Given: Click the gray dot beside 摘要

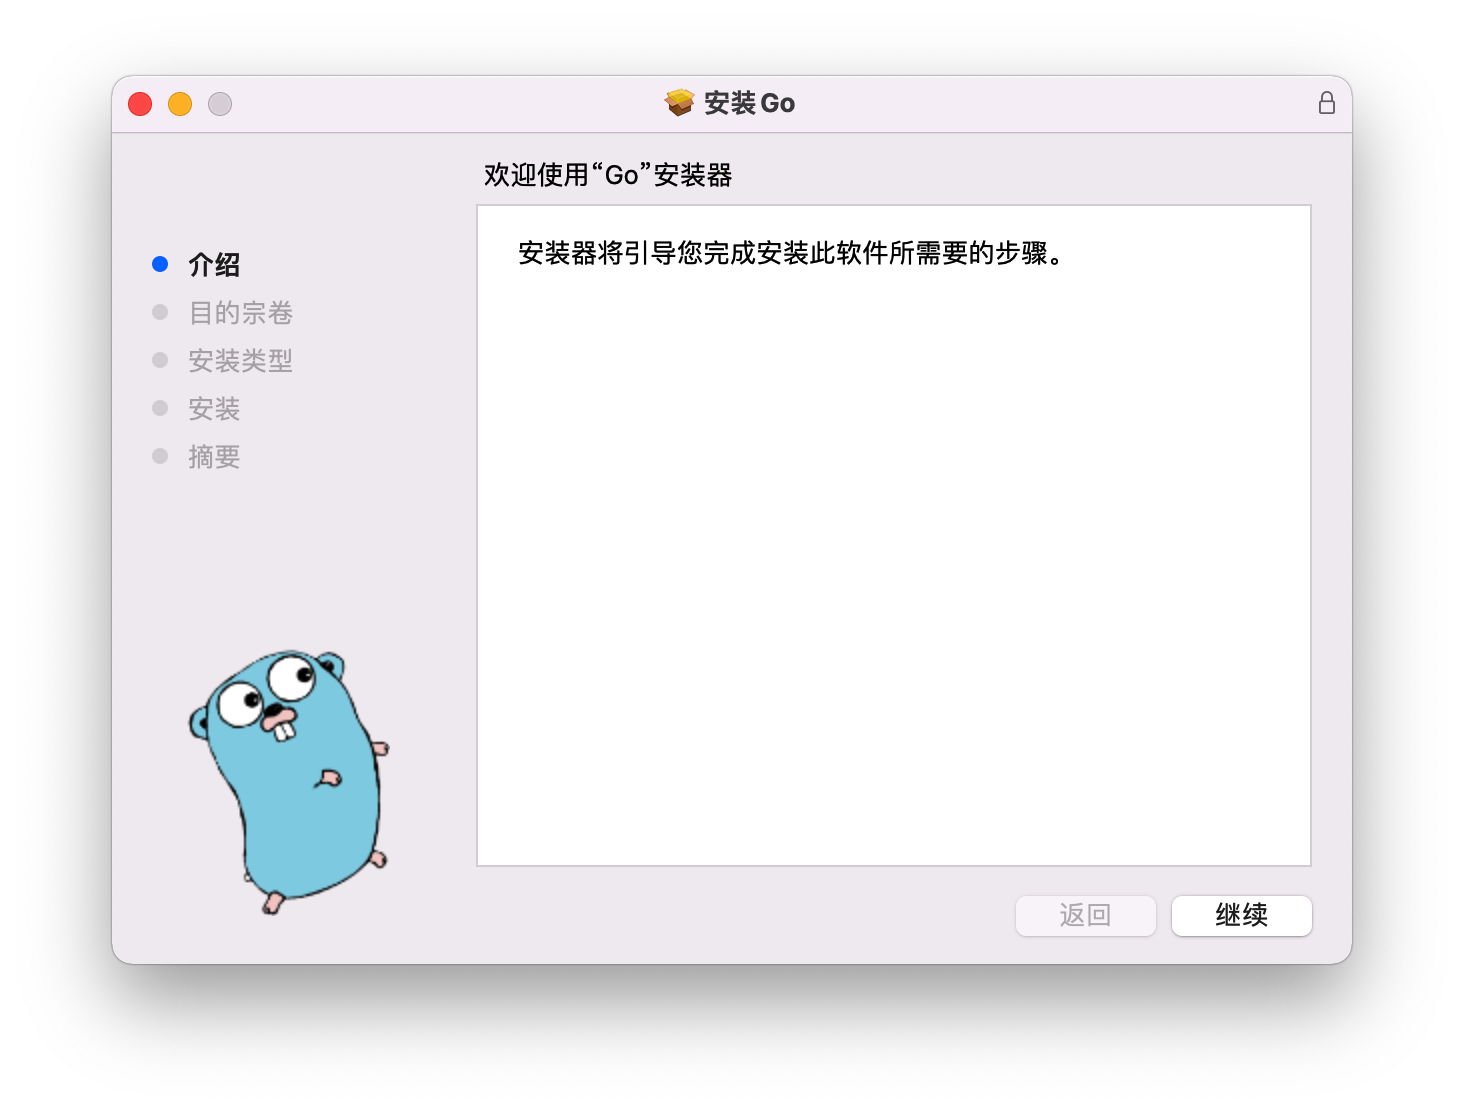Looking at the screenshot, I should [x=160, y=455].
